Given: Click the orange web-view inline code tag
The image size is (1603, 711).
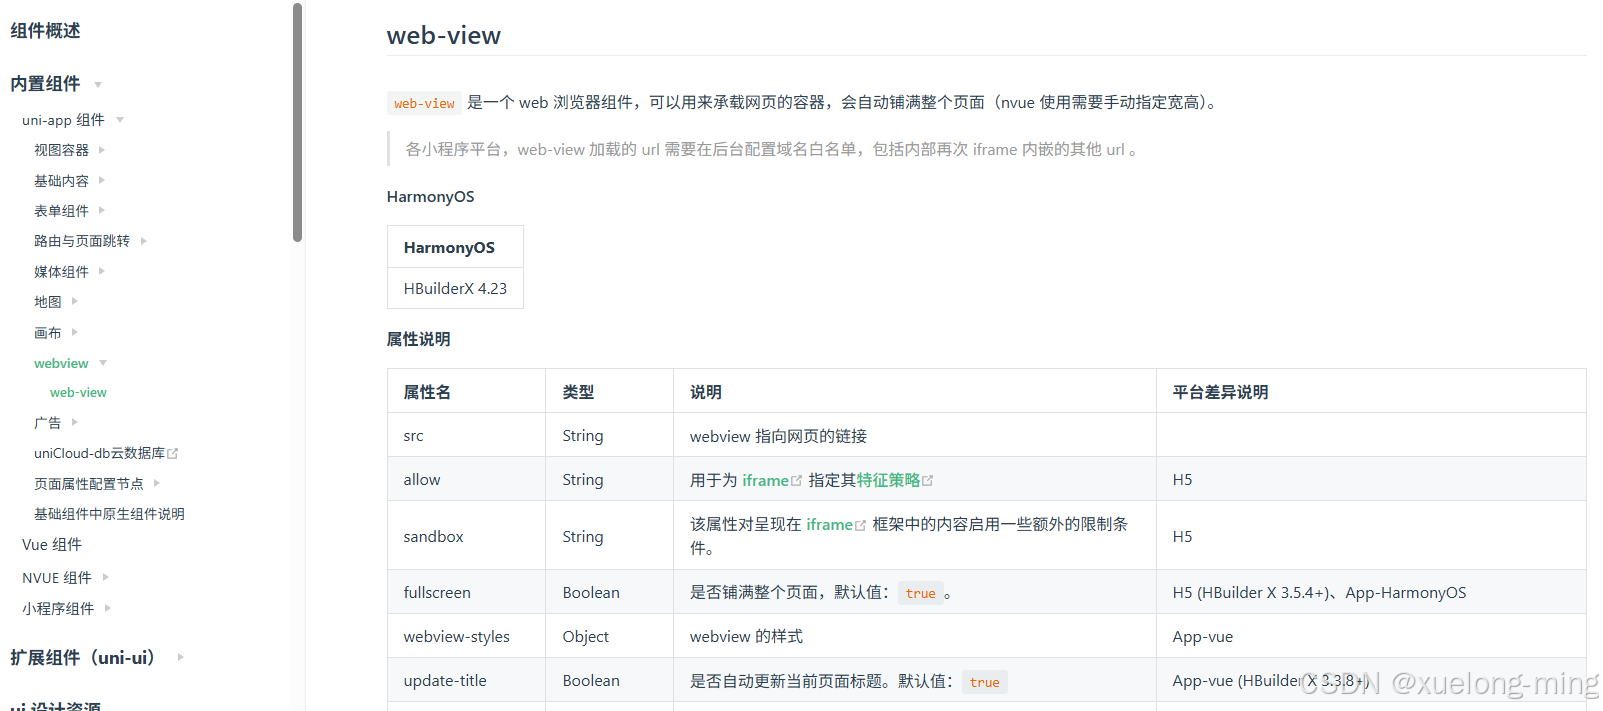Looking at the screenshot, I should [x=424, y=103].
